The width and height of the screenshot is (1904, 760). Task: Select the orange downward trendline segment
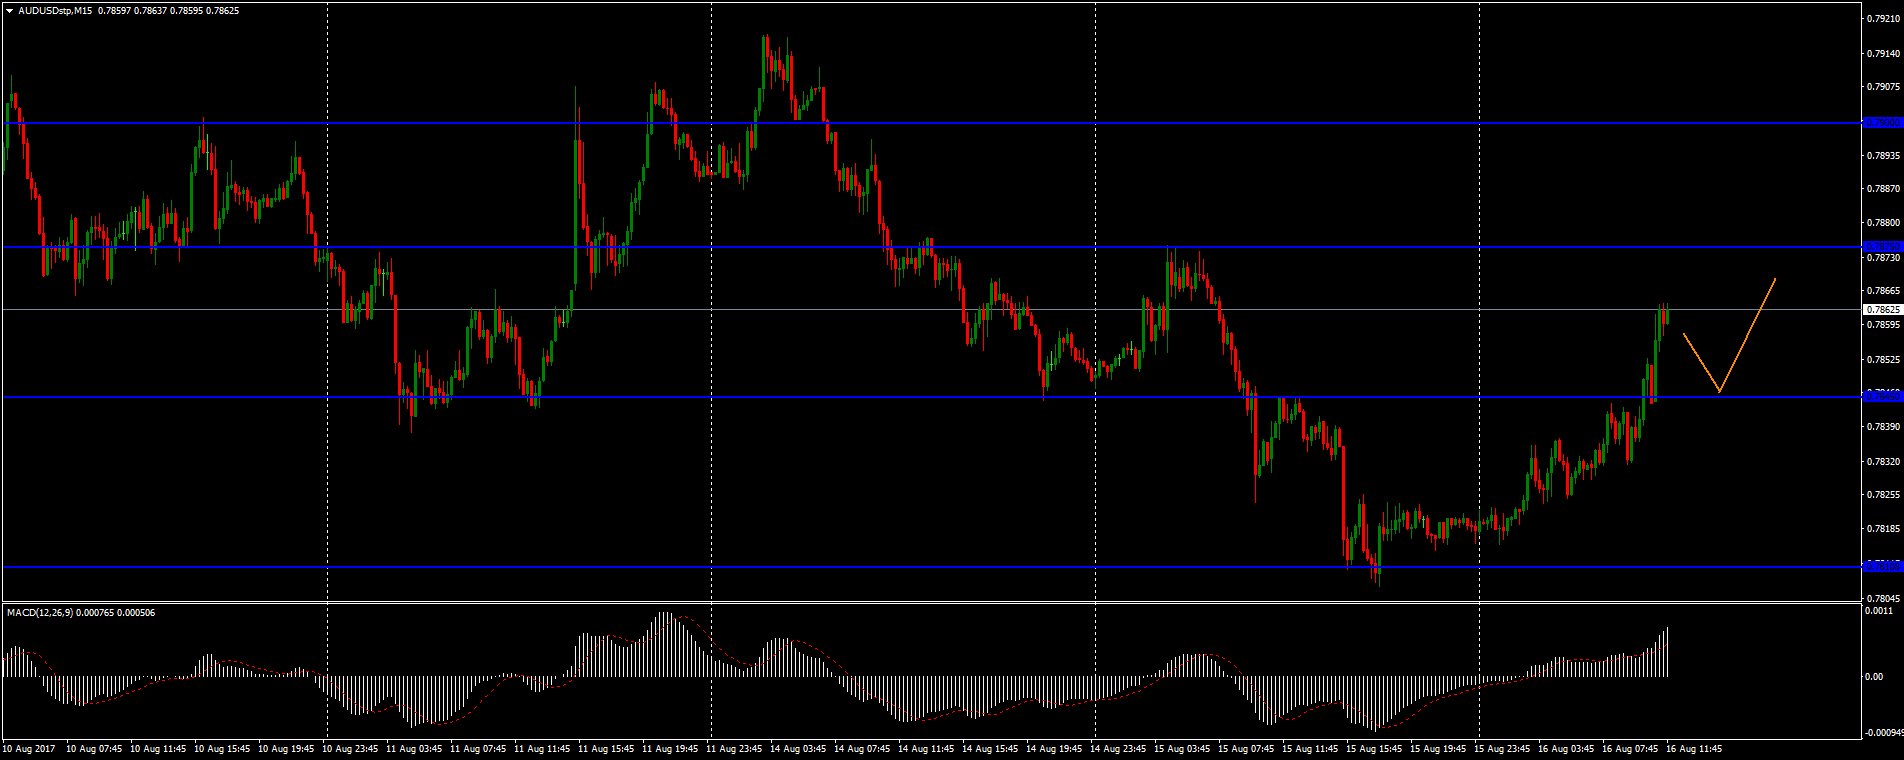pos(1701,362)
